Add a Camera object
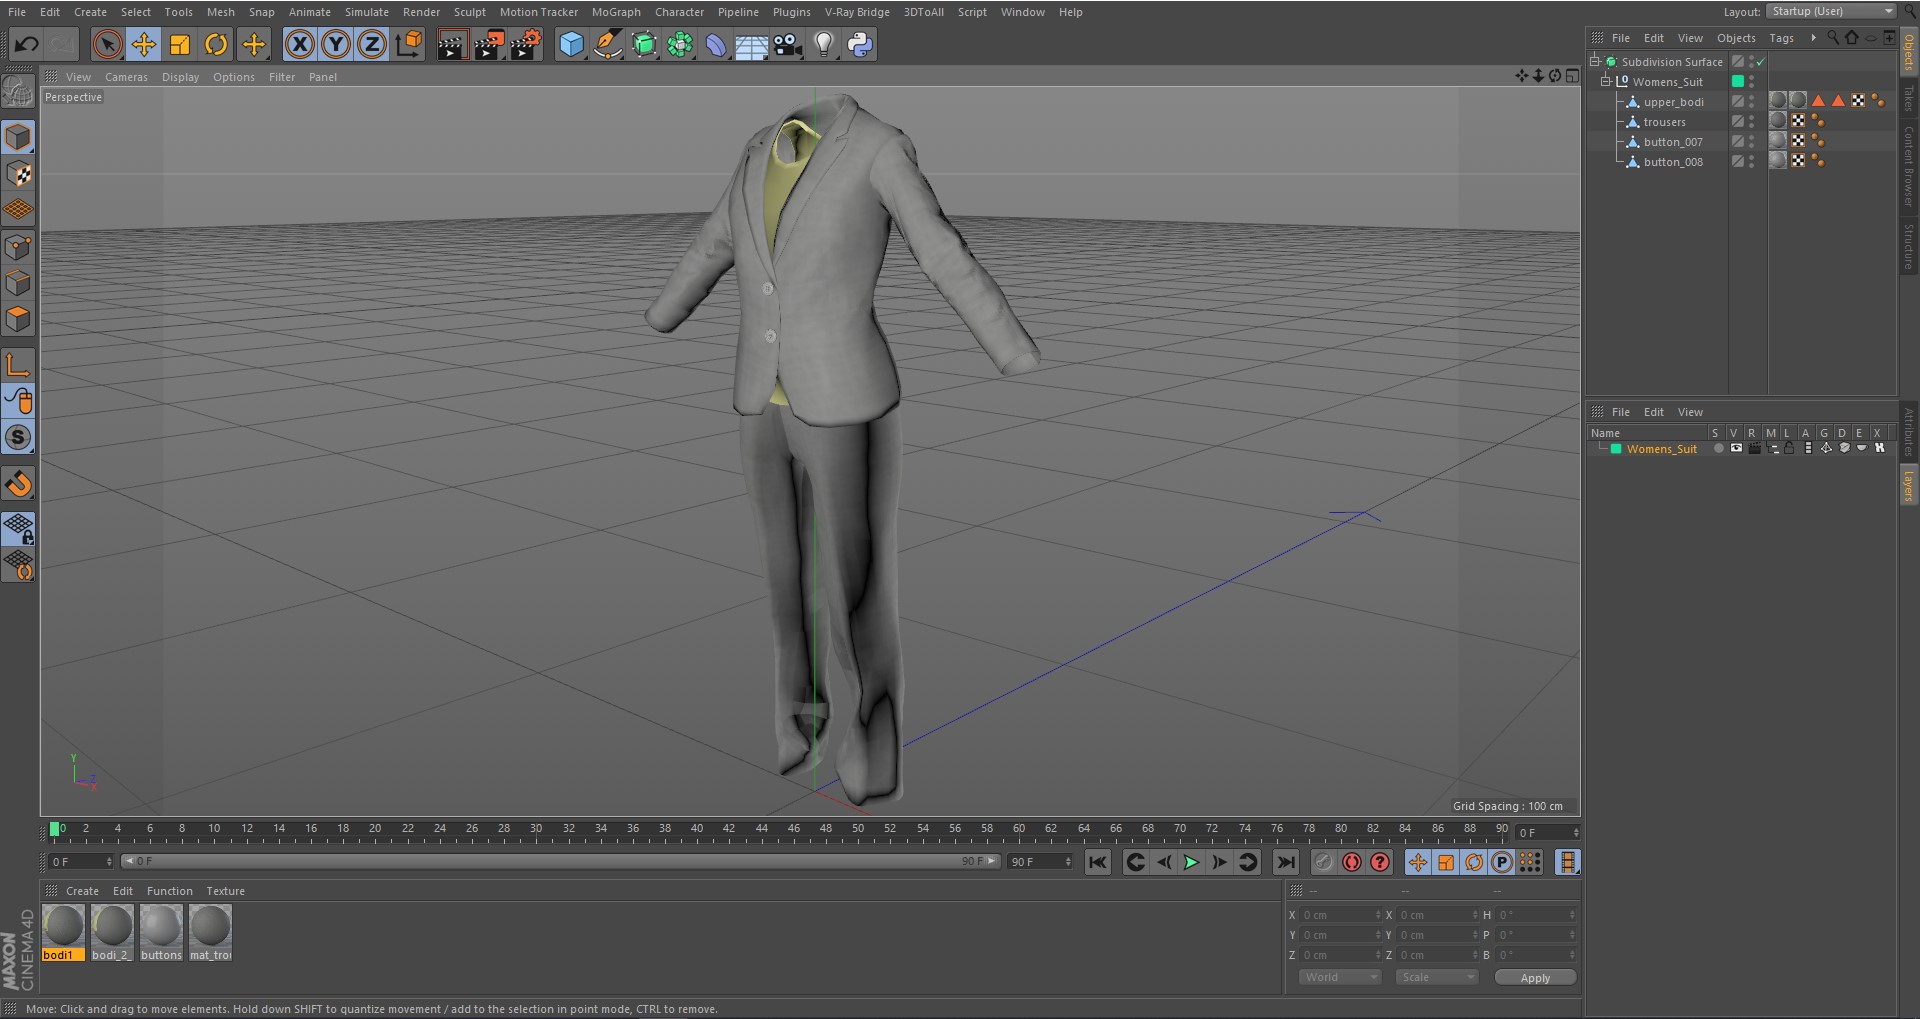Screen dimensions: 1920x1019 pos(788,44)
